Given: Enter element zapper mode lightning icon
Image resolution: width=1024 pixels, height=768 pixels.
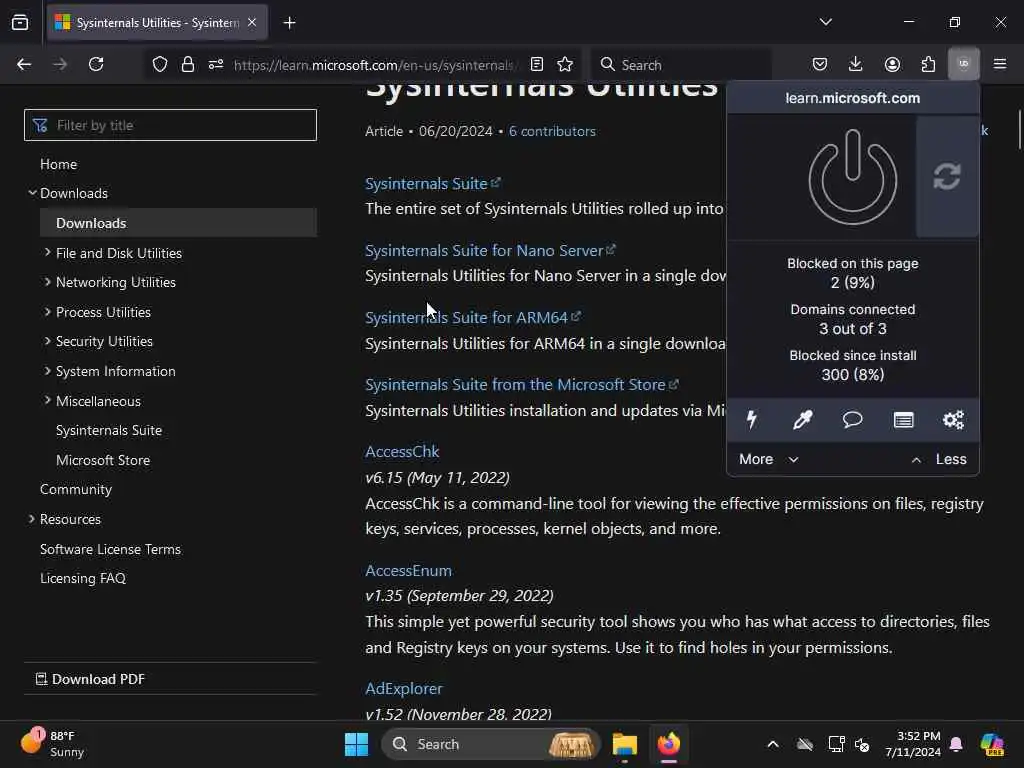Looking at the screenshot, I should click(x=752, y=419).
